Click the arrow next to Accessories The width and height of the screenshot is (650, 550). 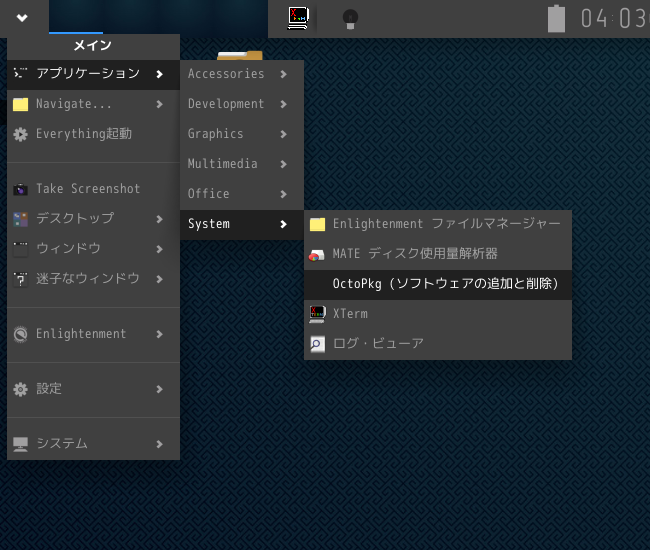[x=284, y=74]
